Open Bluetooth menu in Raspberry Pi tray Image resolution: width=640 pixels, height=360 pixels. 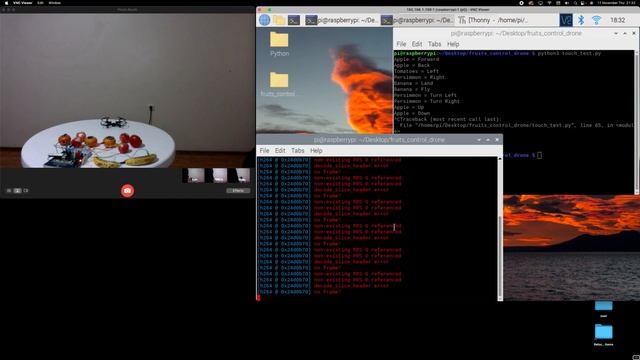point(581,20)
